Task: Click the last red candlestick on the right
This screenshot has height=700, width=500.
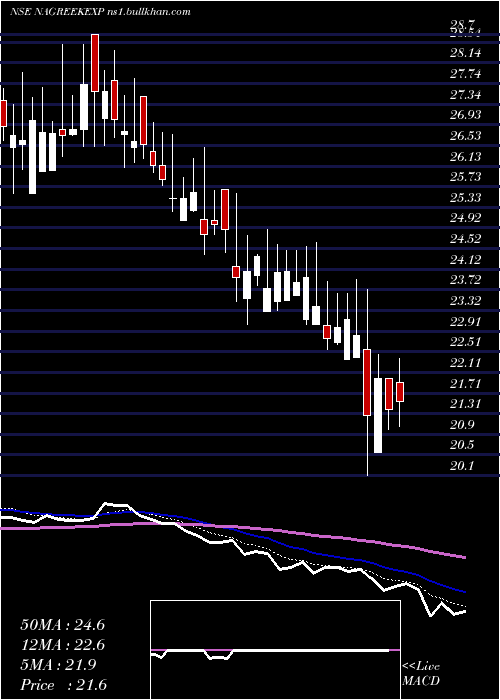Action: [x=400, y=392]
